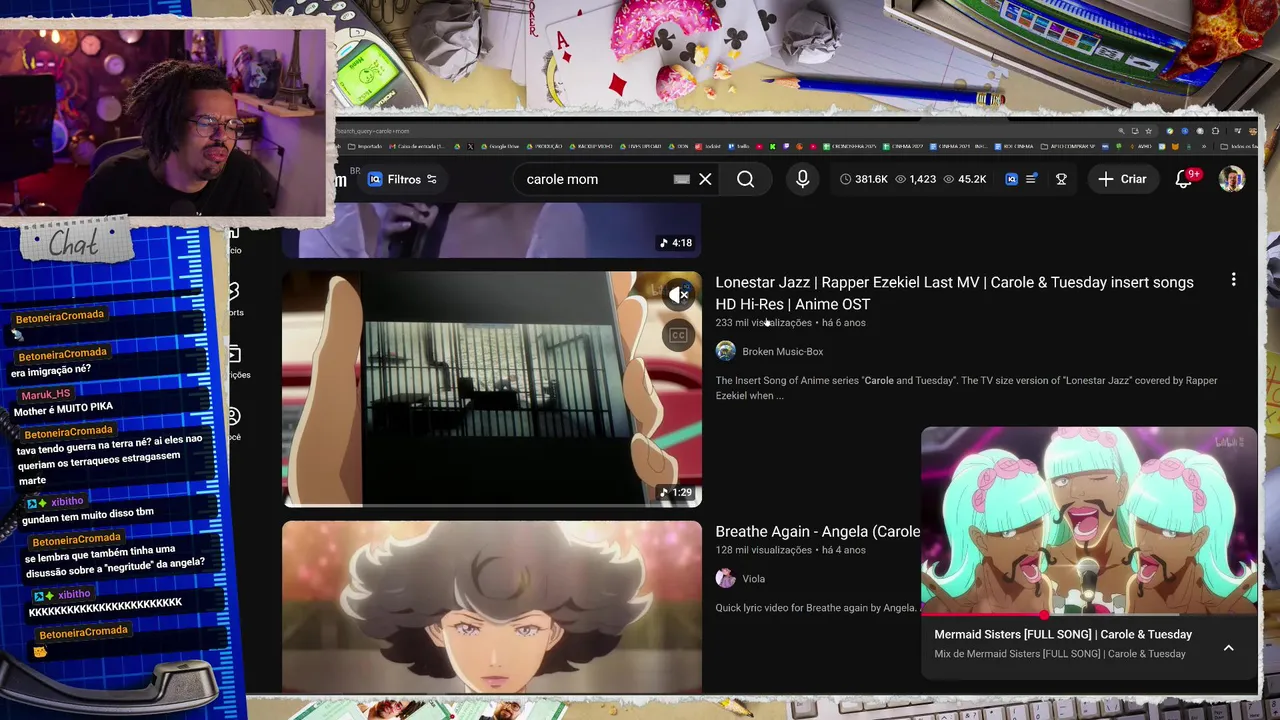Open the Caixa de entrada bookmark
Viewport: 1280px width, 720px height.
(x=416, y=147)
